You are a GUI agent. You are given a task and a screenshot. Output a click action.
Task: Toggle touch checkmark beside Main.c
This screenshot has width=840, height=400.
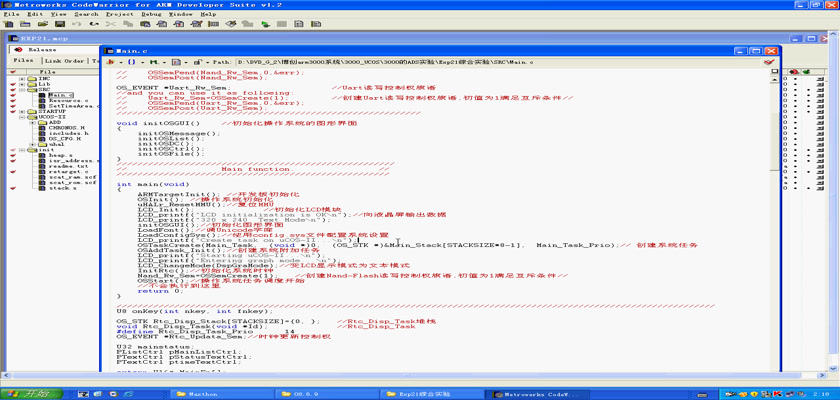point(13,95)
